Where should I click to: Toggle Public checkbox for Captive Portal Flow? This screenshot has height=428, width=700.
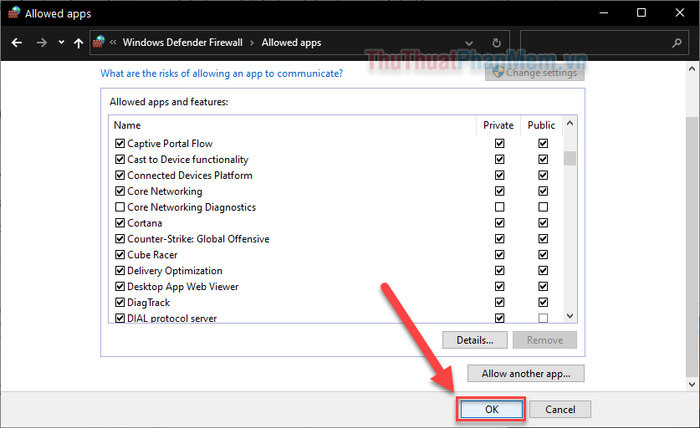click(543, 143)
